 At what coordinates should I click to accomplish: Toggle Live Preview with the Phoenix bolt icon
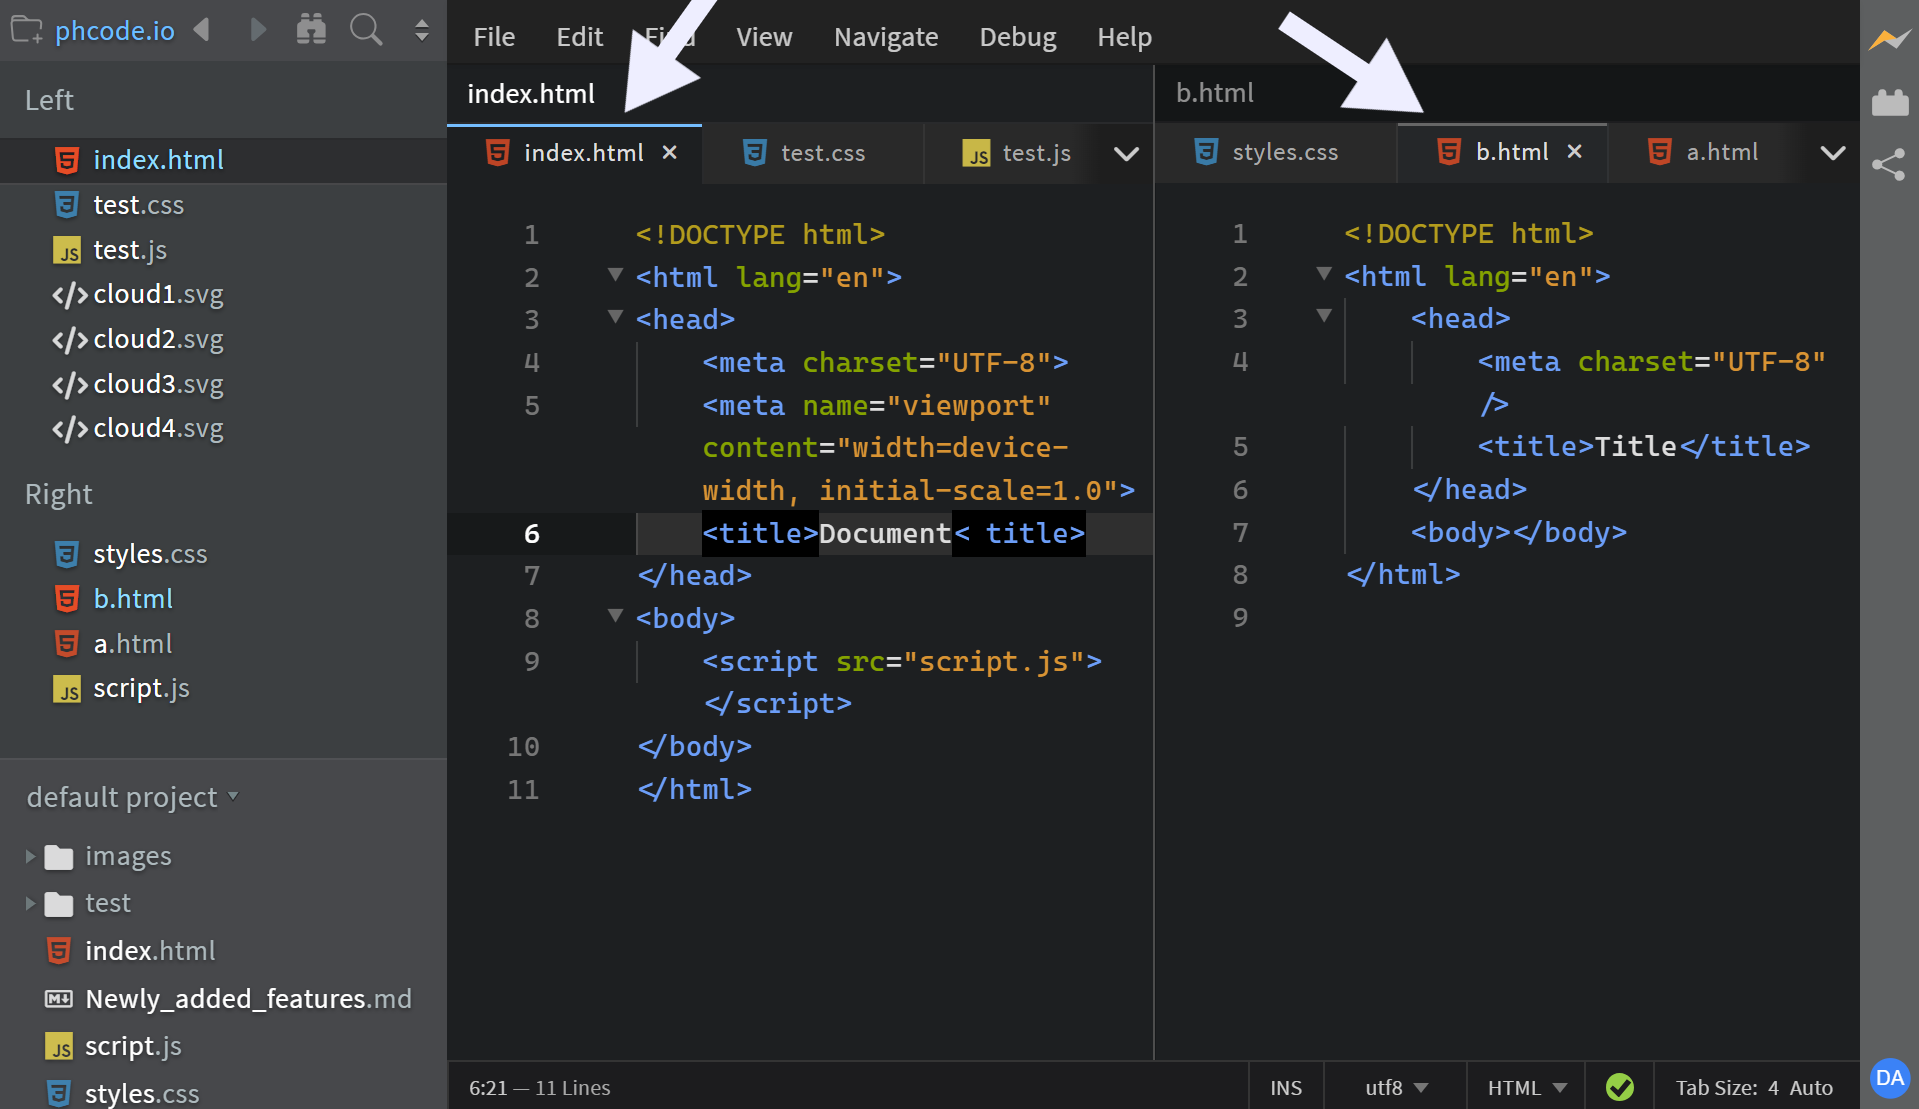[x=1890, y=40]
